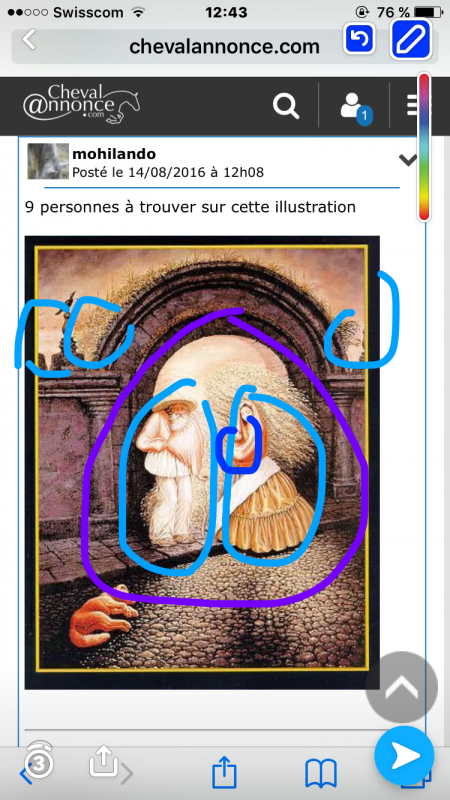Open Safari bookmarks book icon
Image resolution: width=450 pixels, height=800 pixels.
pos(321,773)
